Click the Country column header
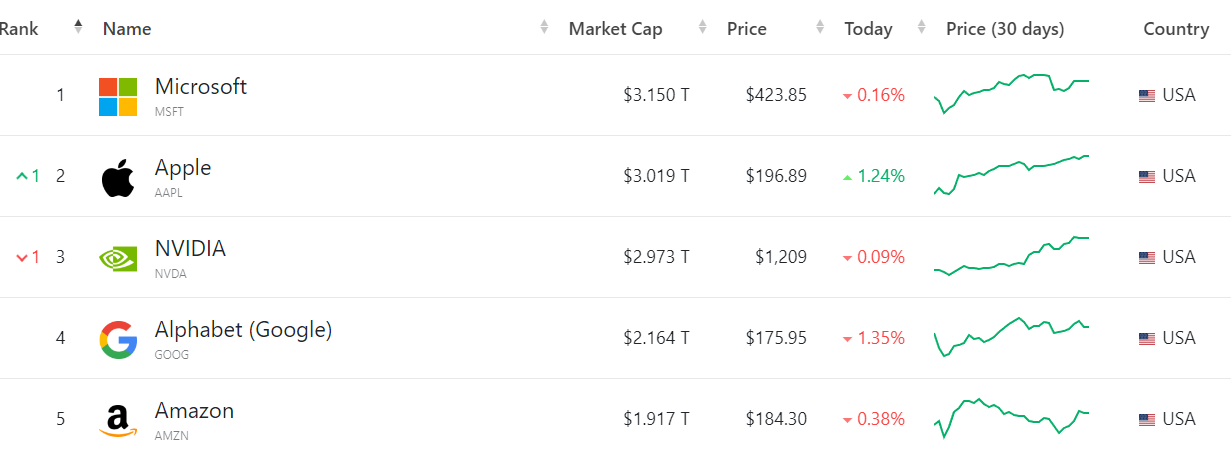 pyautogui.click(x=1176, y=29)
